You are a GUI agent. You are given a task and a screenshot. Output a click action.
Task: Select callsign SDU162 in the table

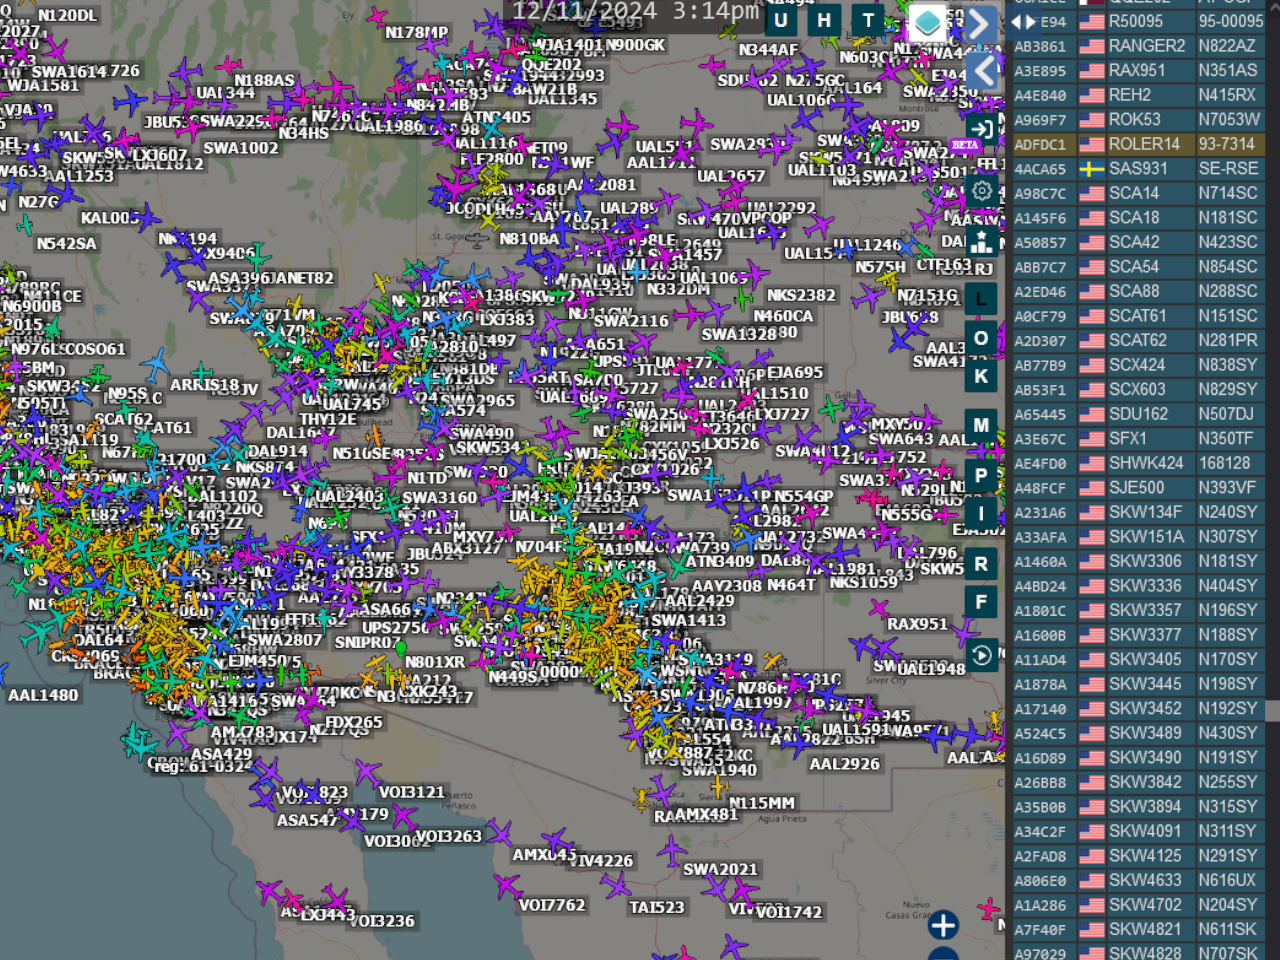(x=1138, y=414)
